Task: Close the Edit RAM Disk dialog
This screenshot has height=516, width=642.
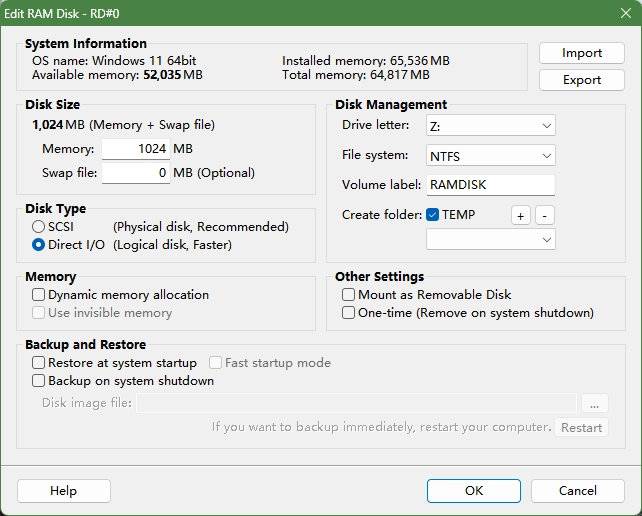Action: pyautogui.click(x=625, y=11)
